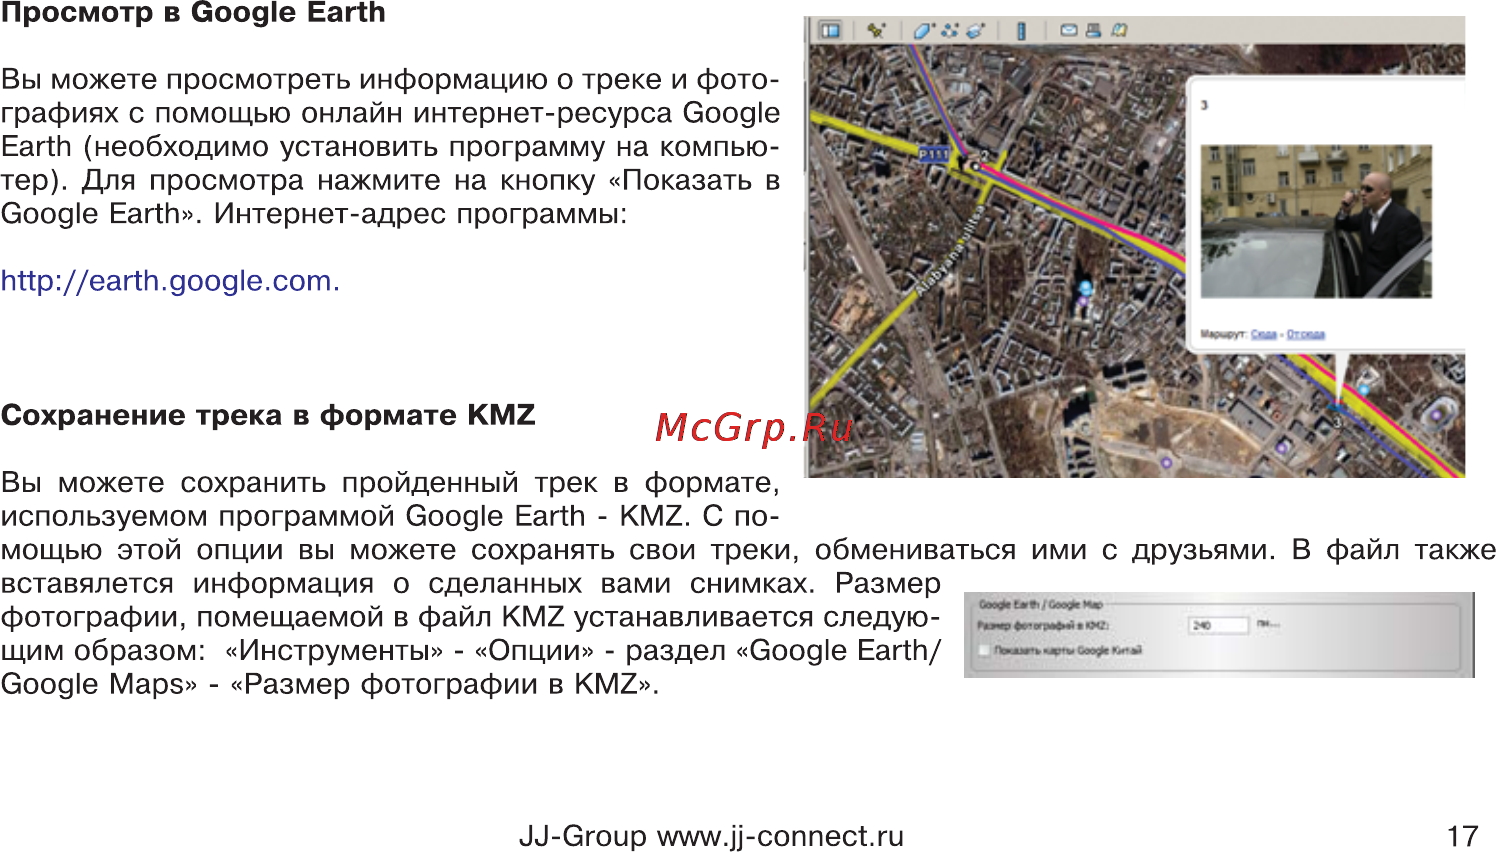The width and height of the screenshot is (1496, 852).
Task: Click the 'JJ-Group www.jj-connect.ru' footer text
Action: [x=711, y=836]
